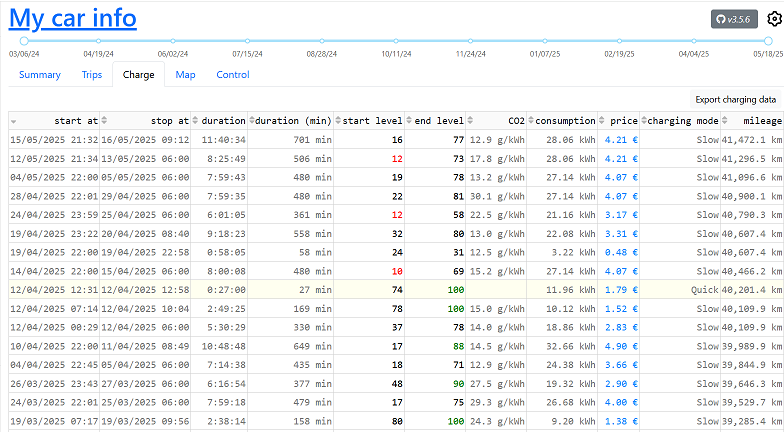Click end level 88 in green
This screenshot has width=784, height=432.
point(435,346)
